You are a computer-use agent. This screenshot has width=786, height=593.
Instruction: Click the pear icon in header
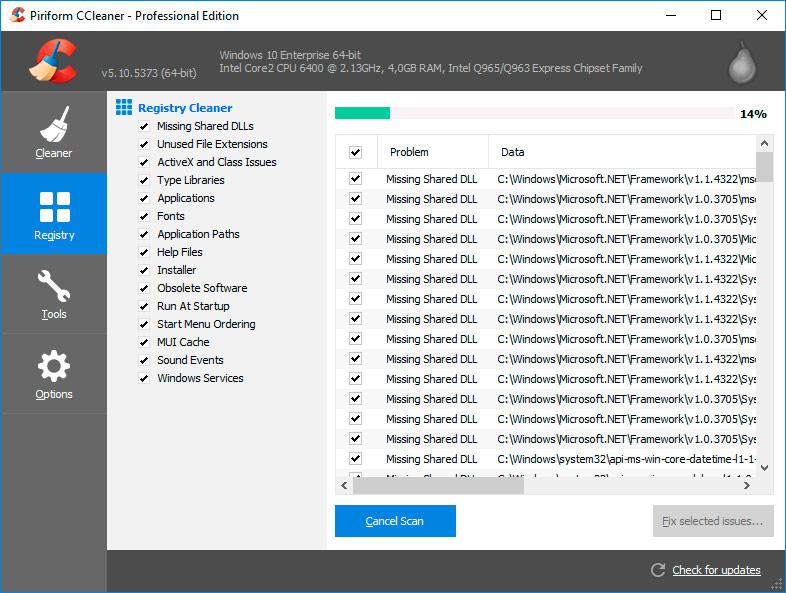click(742, 63)
